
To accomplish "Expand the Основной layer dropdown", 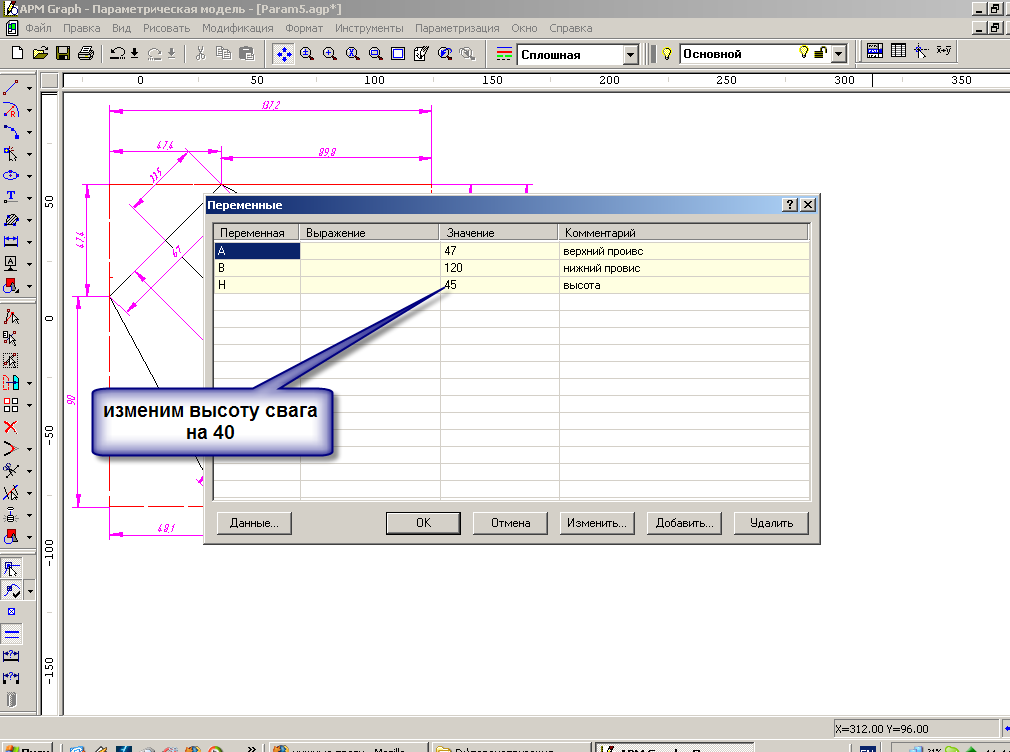I will 839,55.
